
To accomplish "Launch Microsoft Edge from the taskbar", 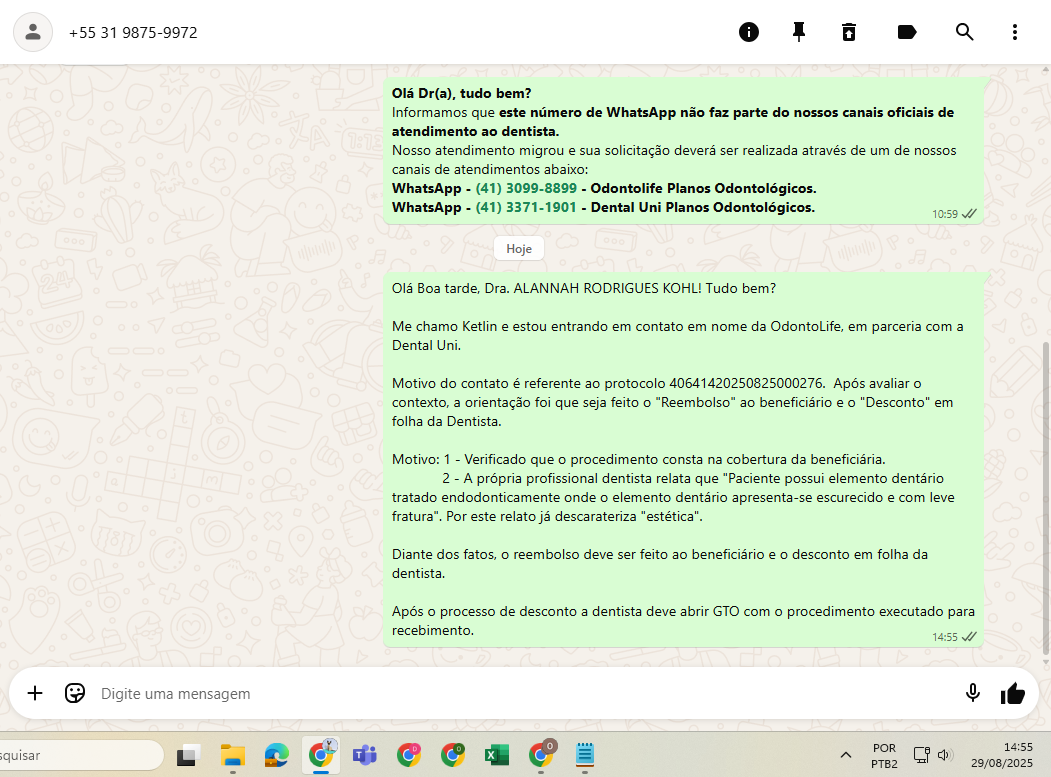I will [x=276, y=756].
